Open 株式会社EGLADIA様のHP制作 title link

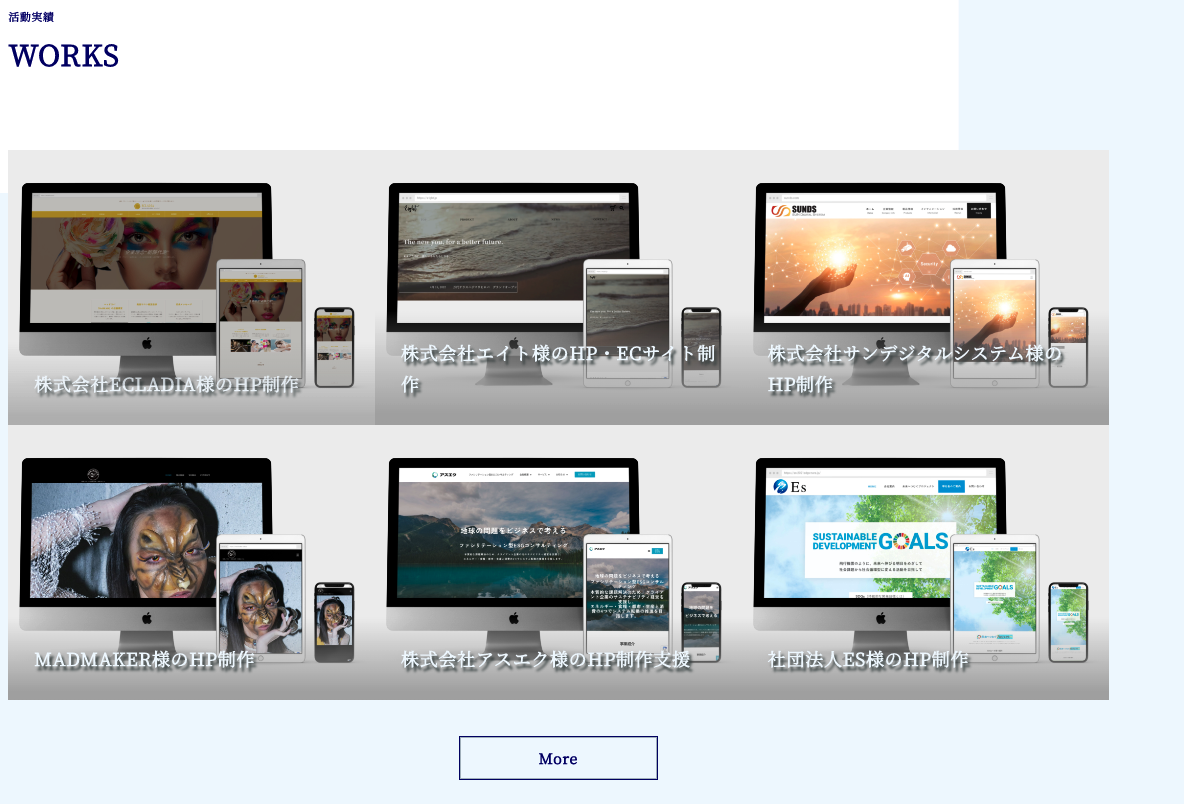click(x=167, y=384)
